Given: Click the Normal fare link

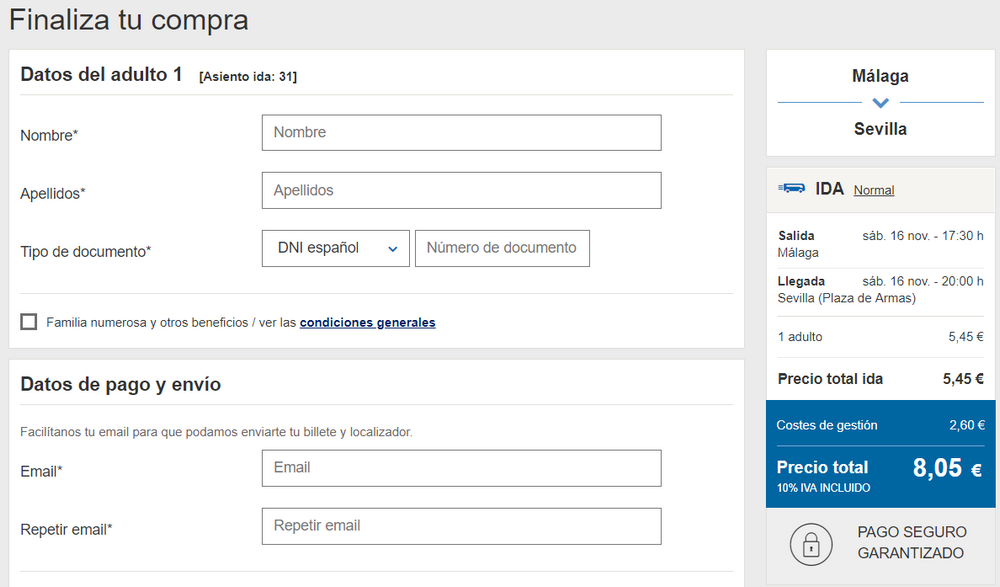Looking at the screenshot, I should coord(873,190).
